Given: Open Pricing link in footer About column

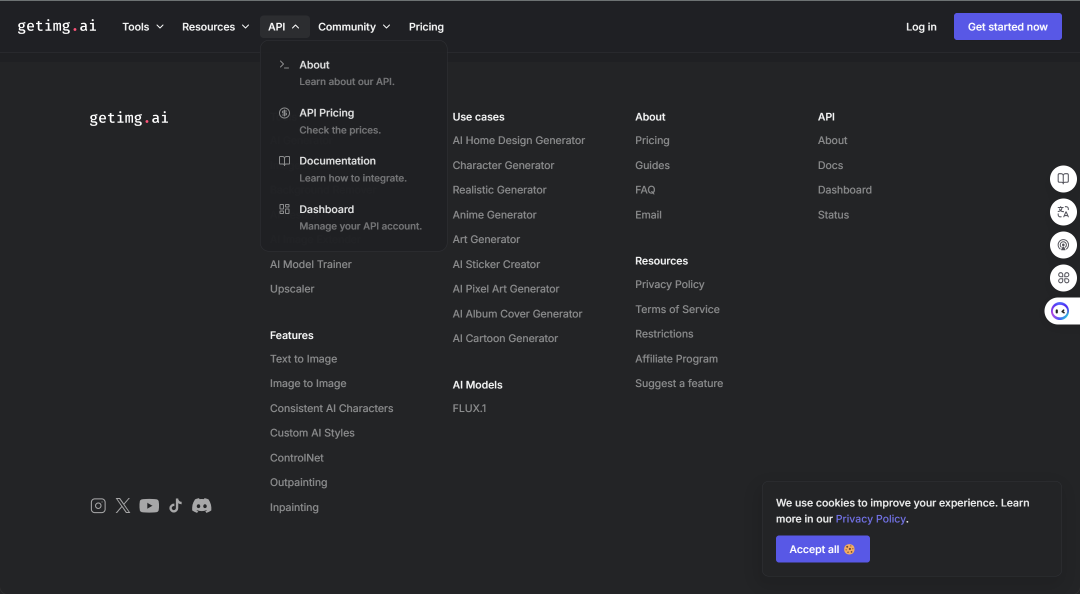Looking at the screenshot, I should pyautogui.click(x=652, y=141).
